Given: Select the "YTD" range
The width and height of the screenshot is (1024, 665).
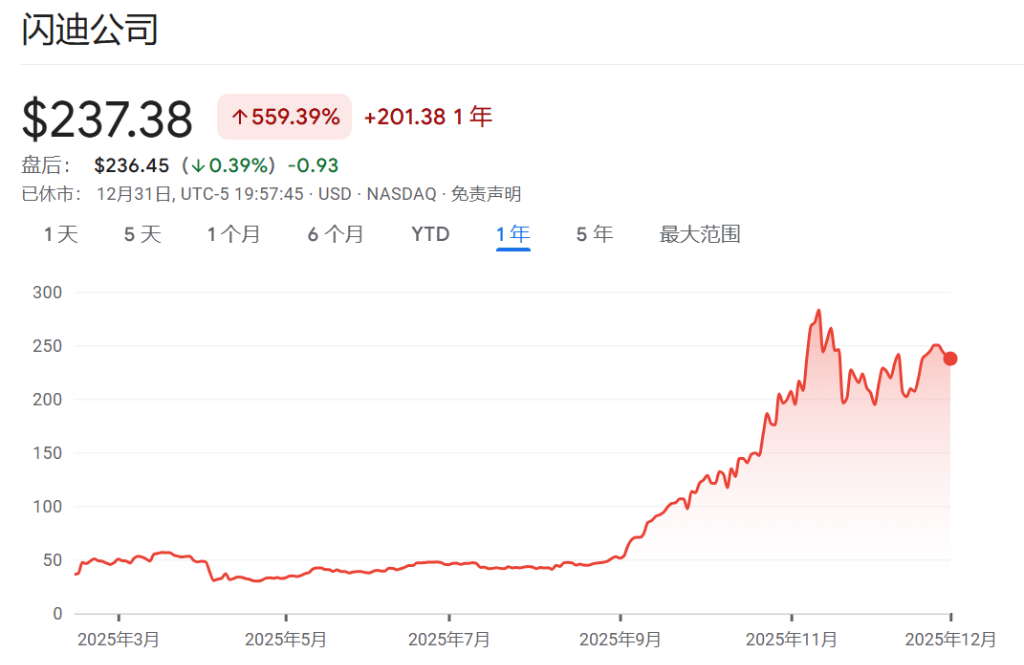Looking at the screenshot, I should click(429, 234).
